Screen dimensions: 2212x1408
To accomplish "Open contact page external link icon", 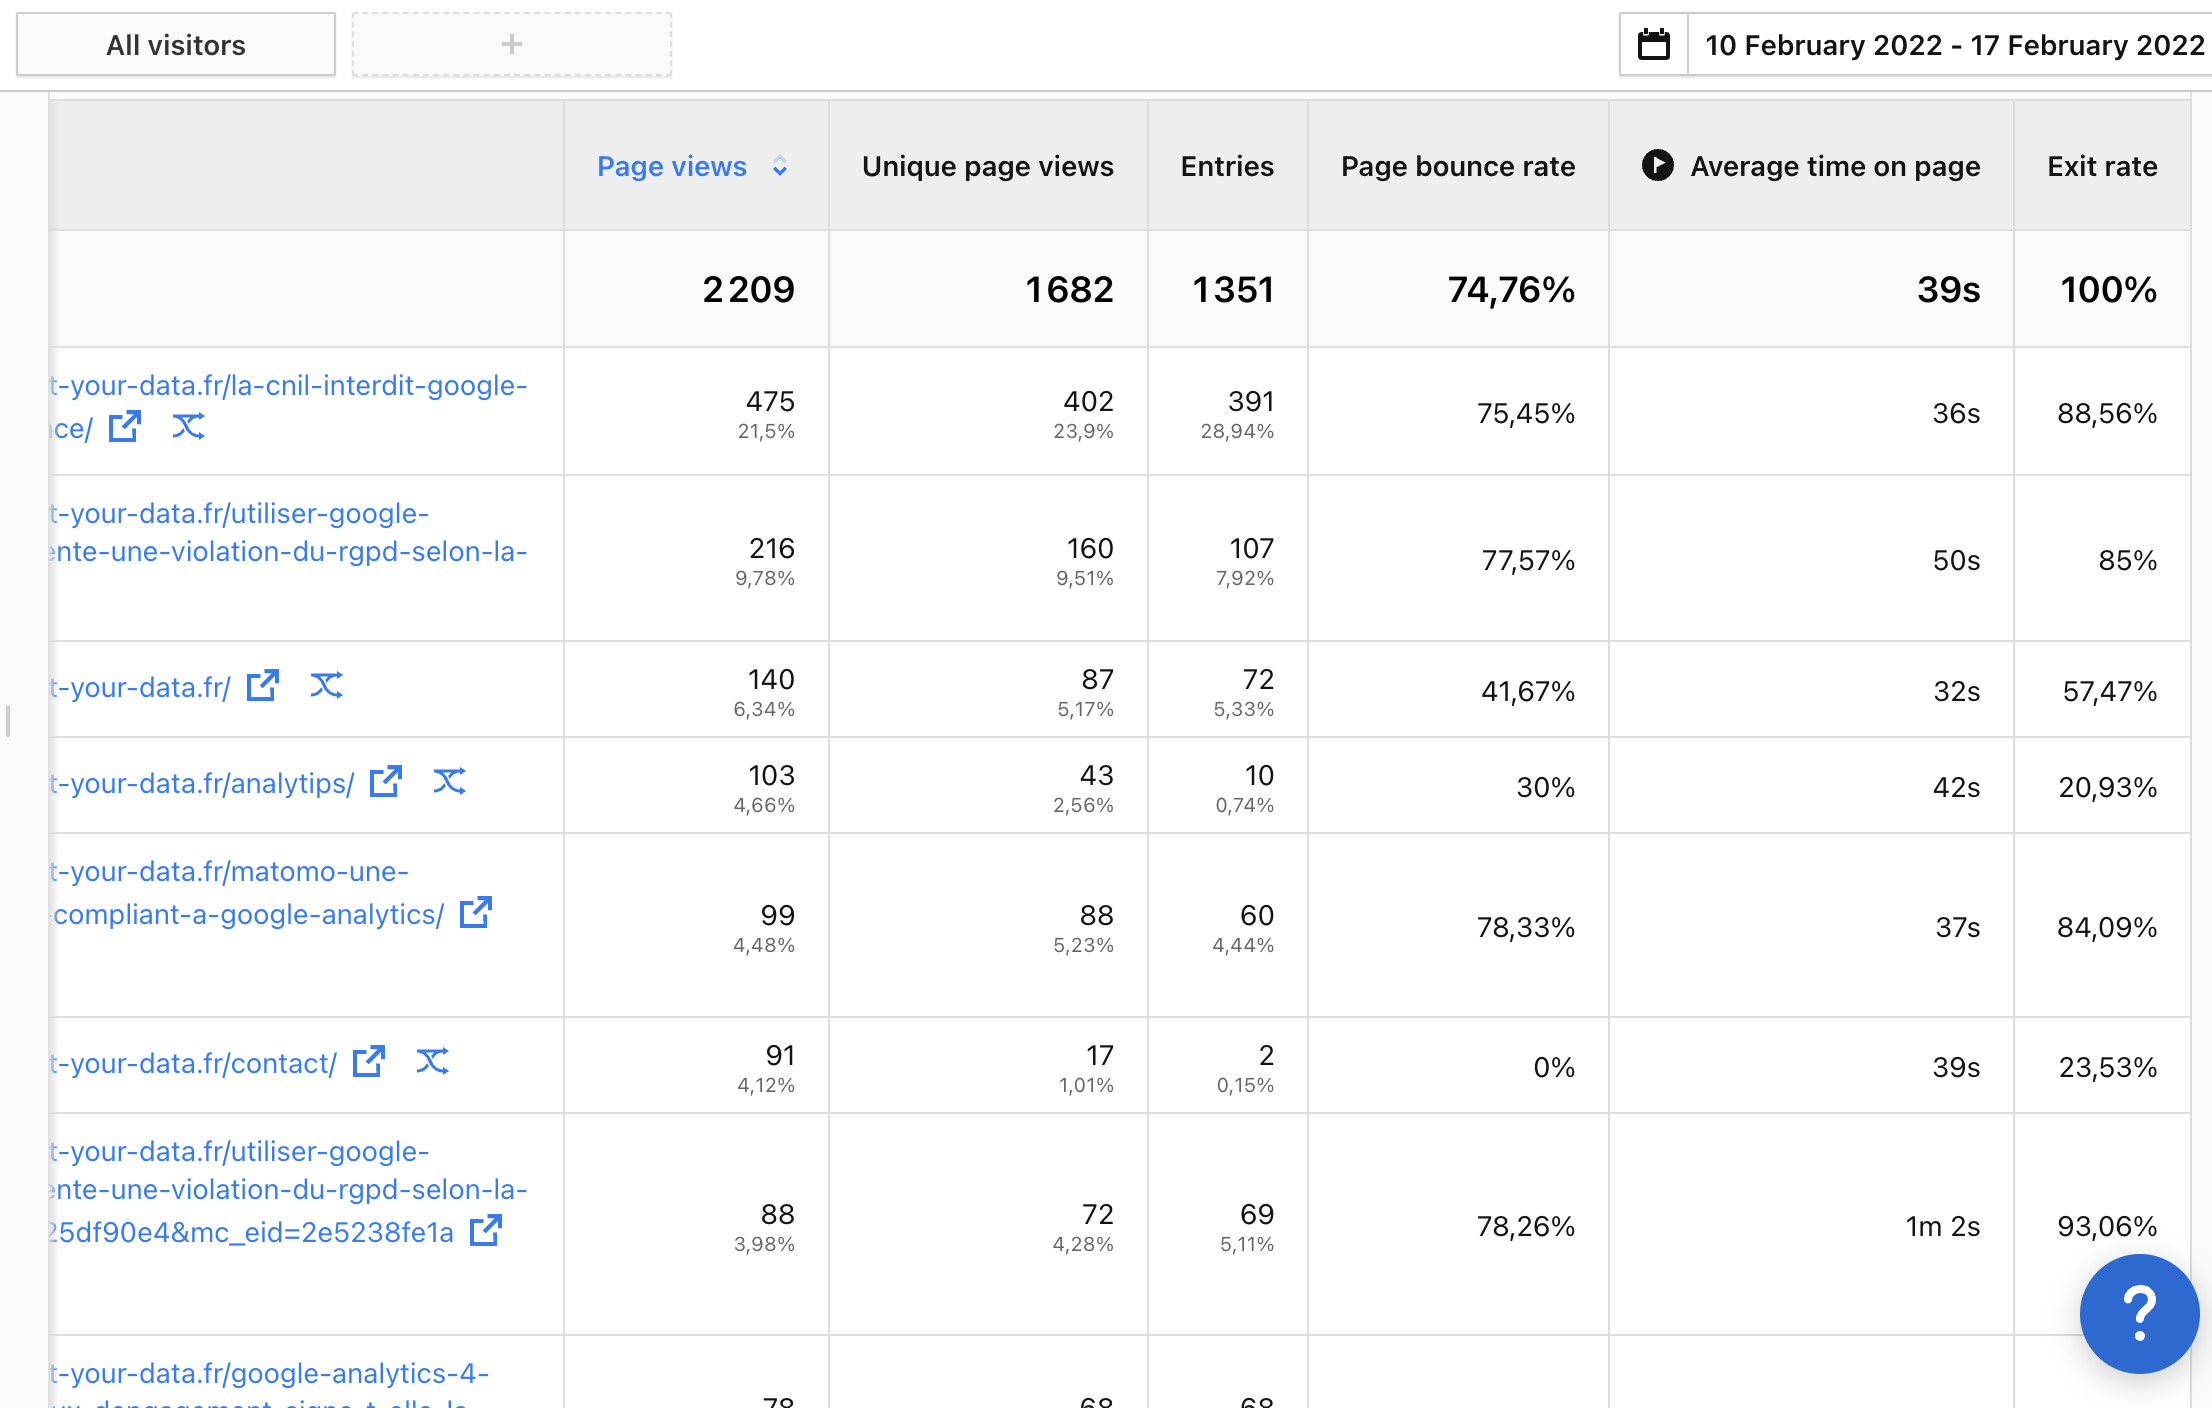I will 369,1062.
